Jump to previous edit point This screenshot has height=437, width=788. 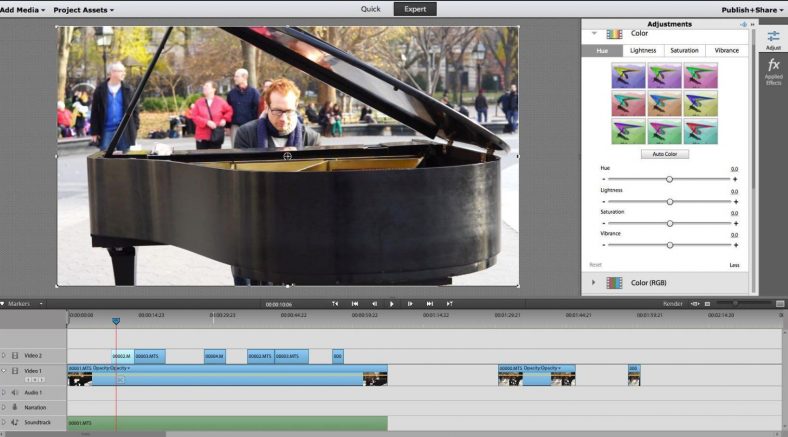[x=355, y=303]
